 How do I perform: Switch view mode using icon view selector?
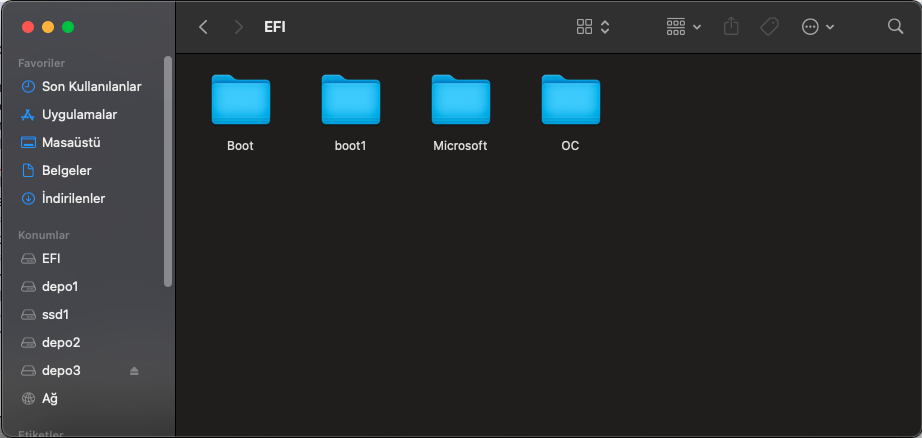tap(593, 27)
